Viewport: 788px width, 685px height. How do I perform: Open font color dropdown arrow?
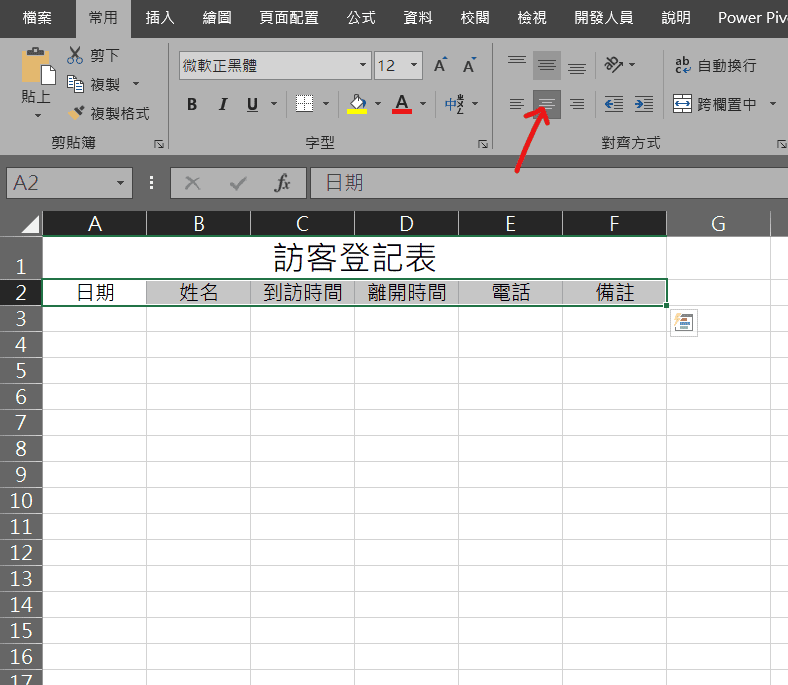(x=423, y=105)
